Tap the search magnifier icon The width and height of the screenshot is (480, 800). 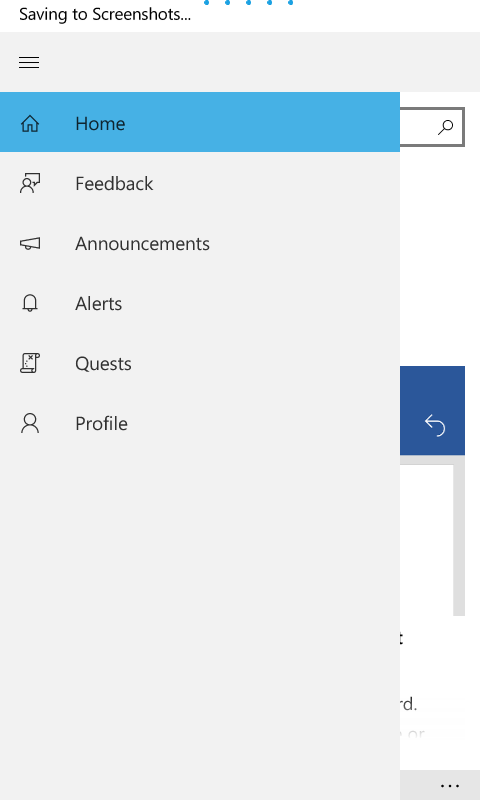pos(445,127)
